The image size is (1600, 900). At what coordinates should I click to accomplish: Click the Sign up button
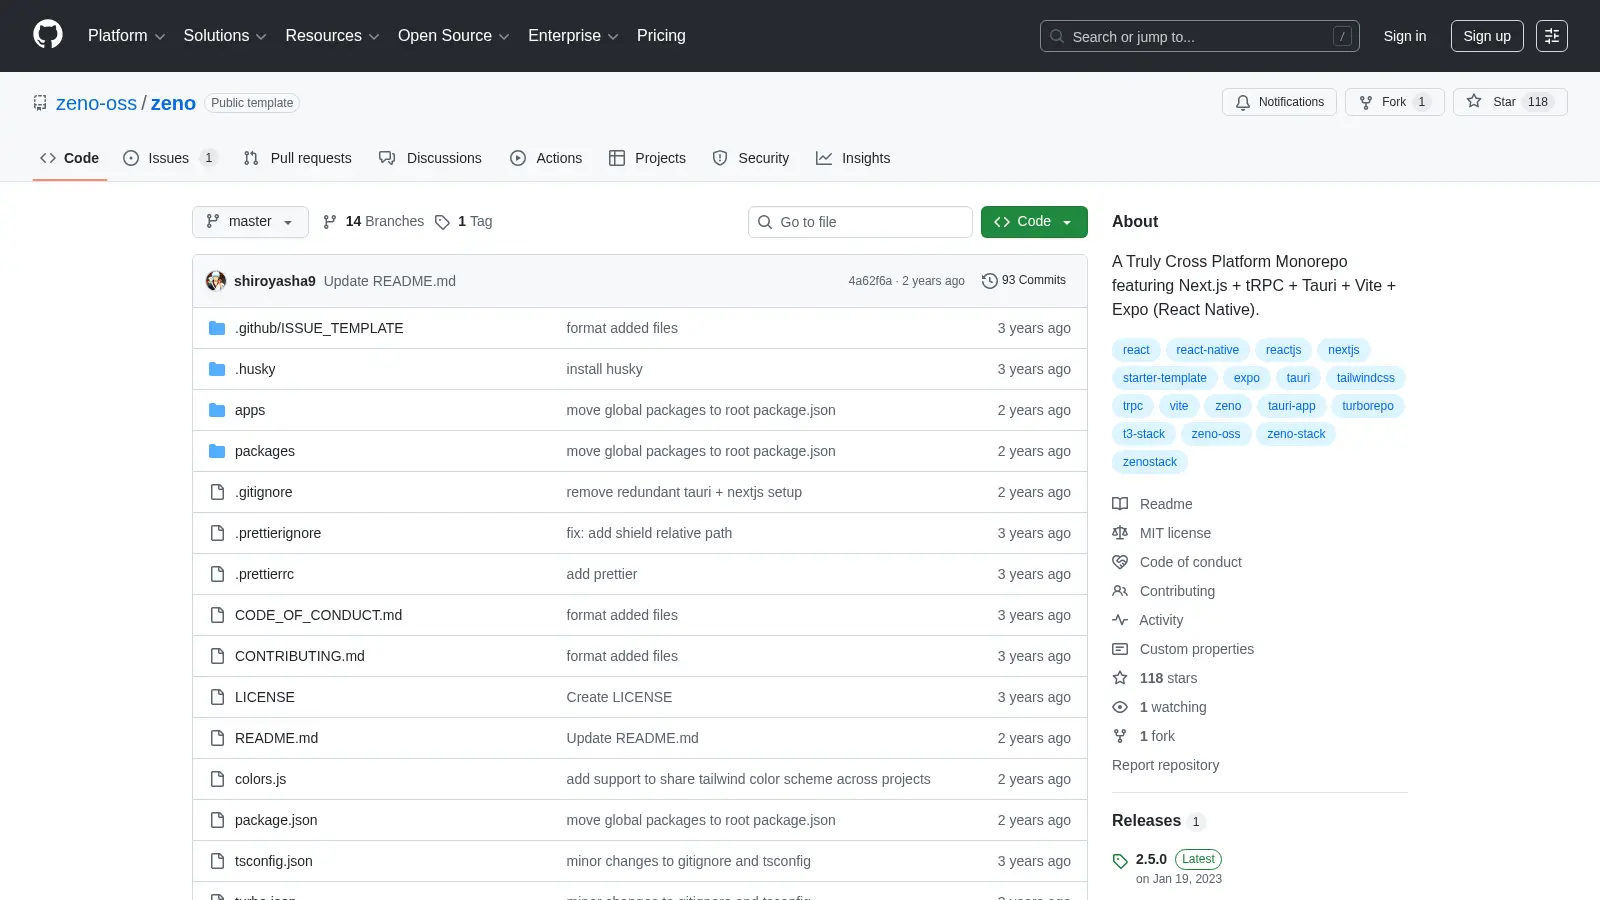[1487, 36]
